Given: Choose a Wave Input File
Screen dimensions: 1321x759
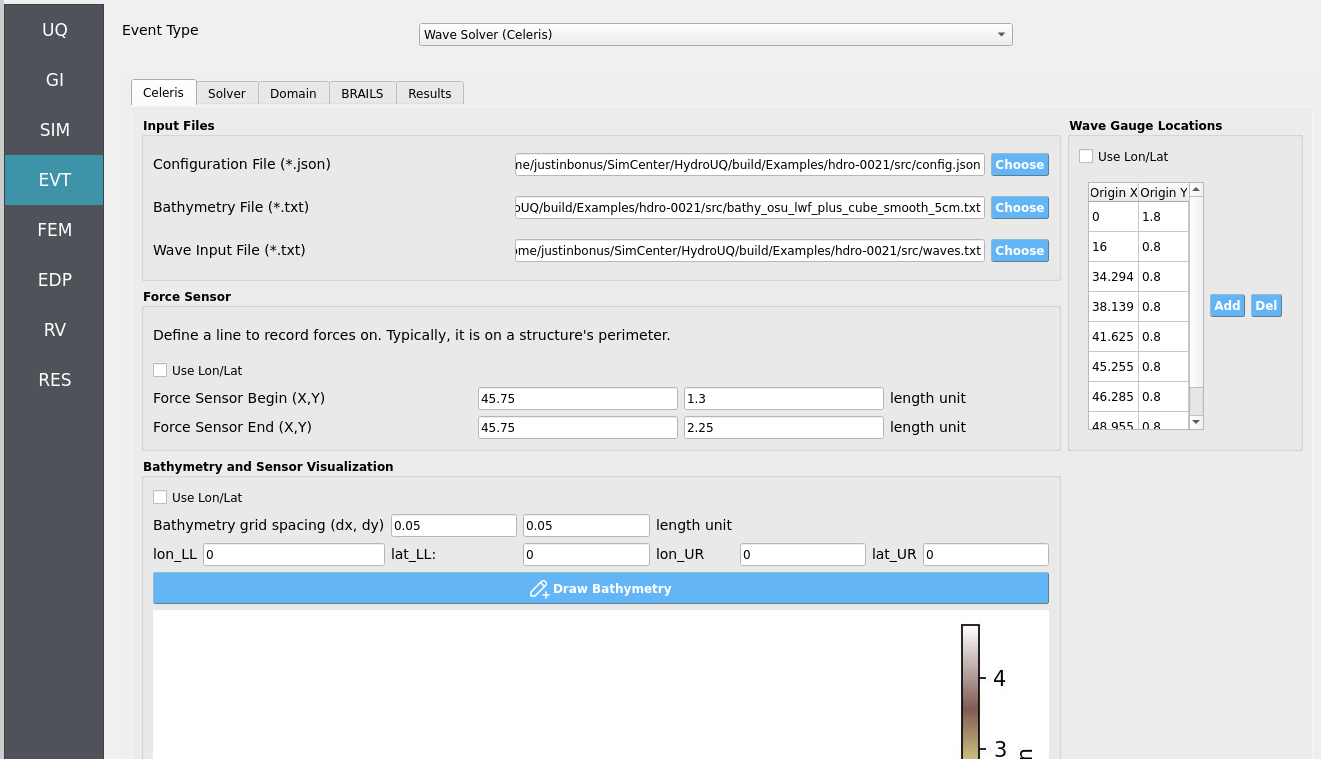Looking at the screenshot, I should point(1019,251).
